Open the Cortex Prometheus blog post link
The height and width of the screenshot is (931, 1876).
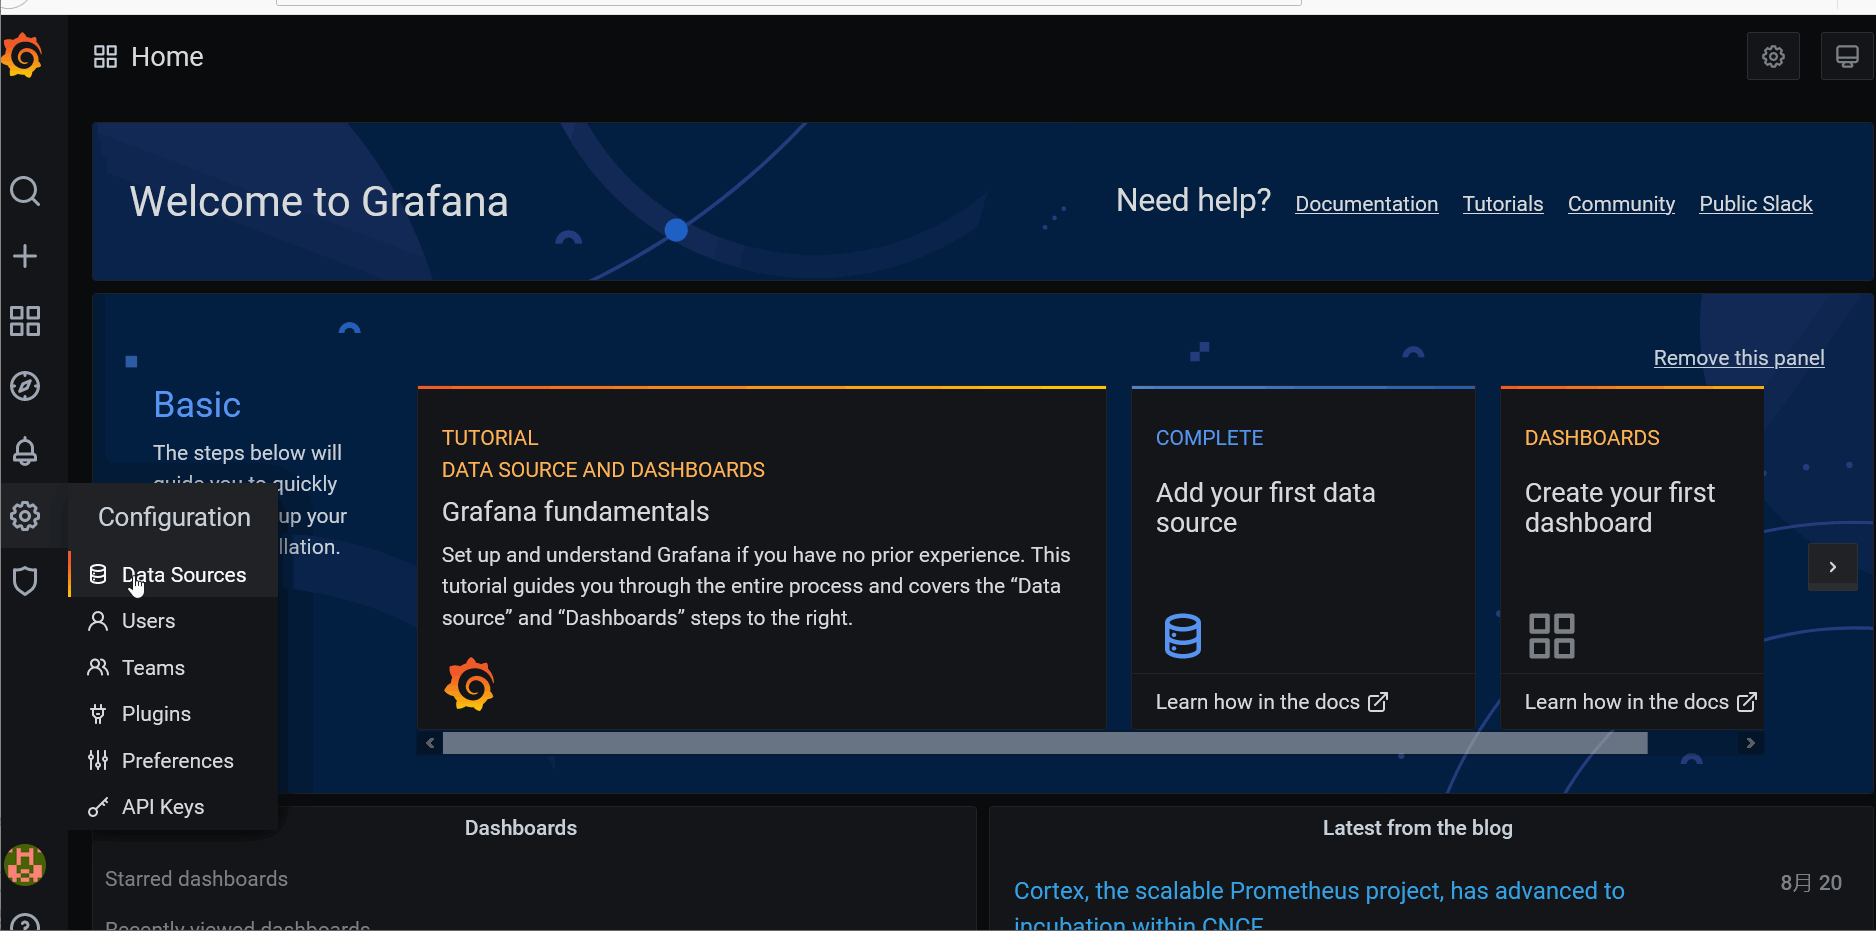(x=1319, y=905)
